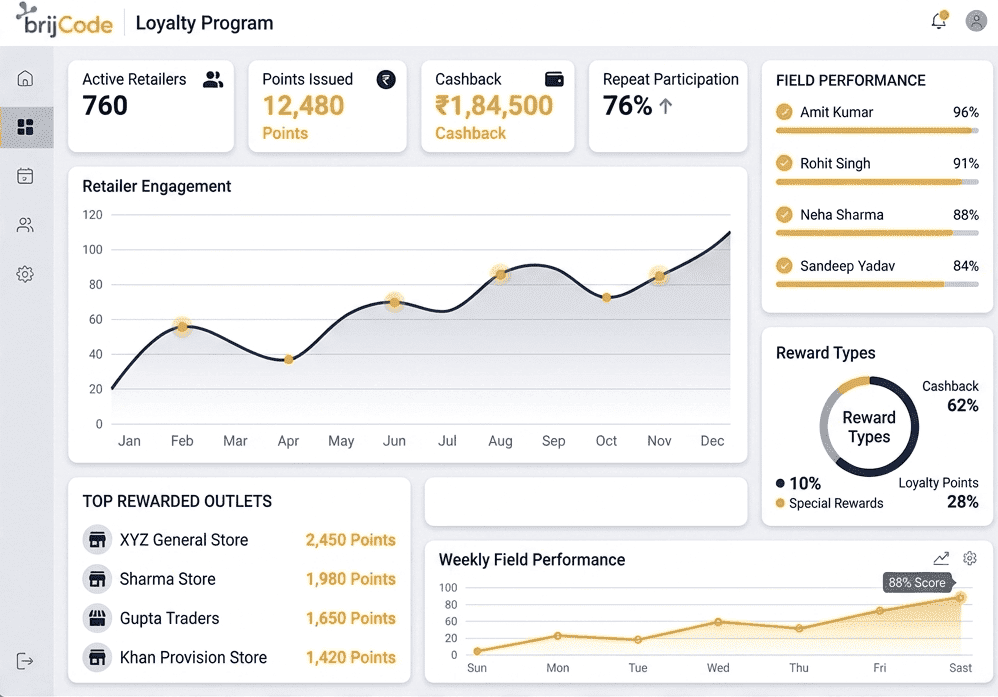The height and width of the screenshot is (697, 998).
Task: Click the Retailer Engagement heading
Action: pos(157,187)
